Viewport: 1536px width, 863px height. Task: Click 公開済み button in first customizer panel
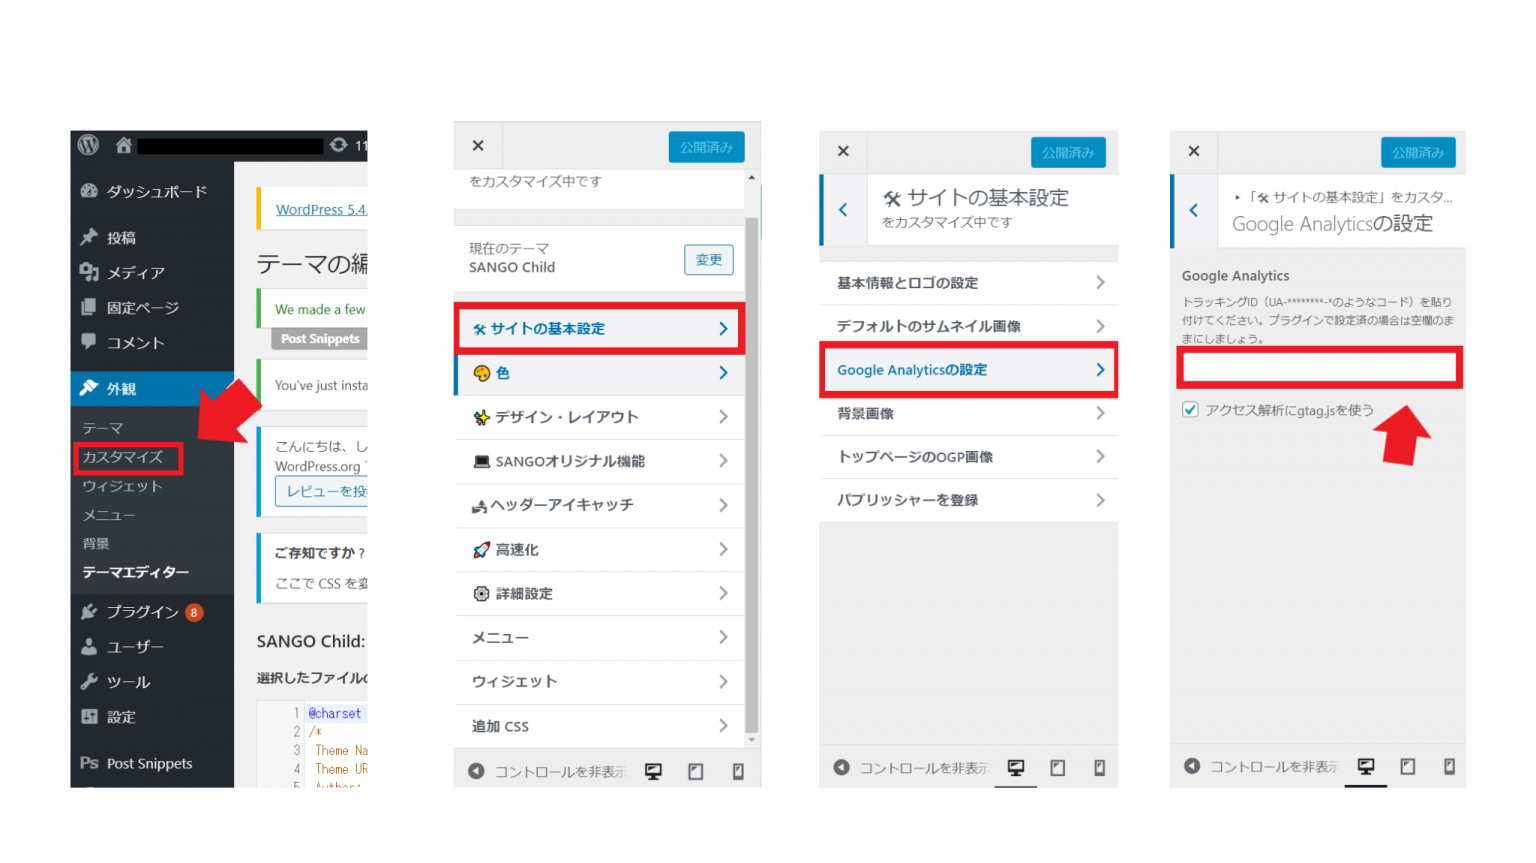706,147
